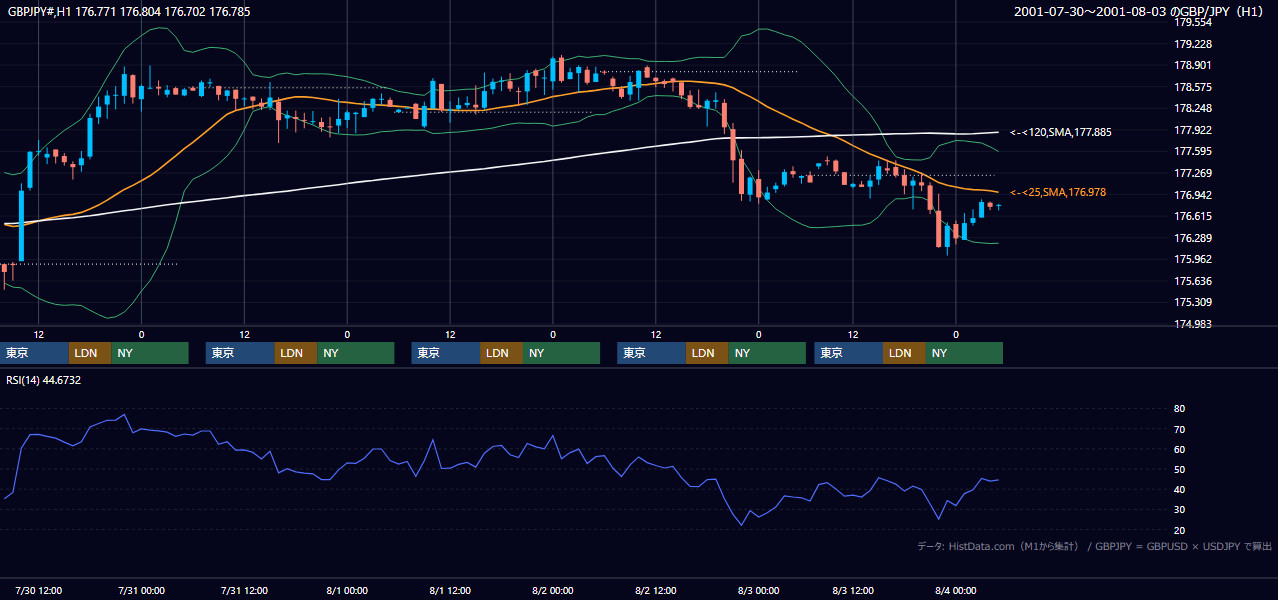This screenshot has height=600, width=1278.
Task: Click price axis label 176.289
Action: (x=1192, y=238)
